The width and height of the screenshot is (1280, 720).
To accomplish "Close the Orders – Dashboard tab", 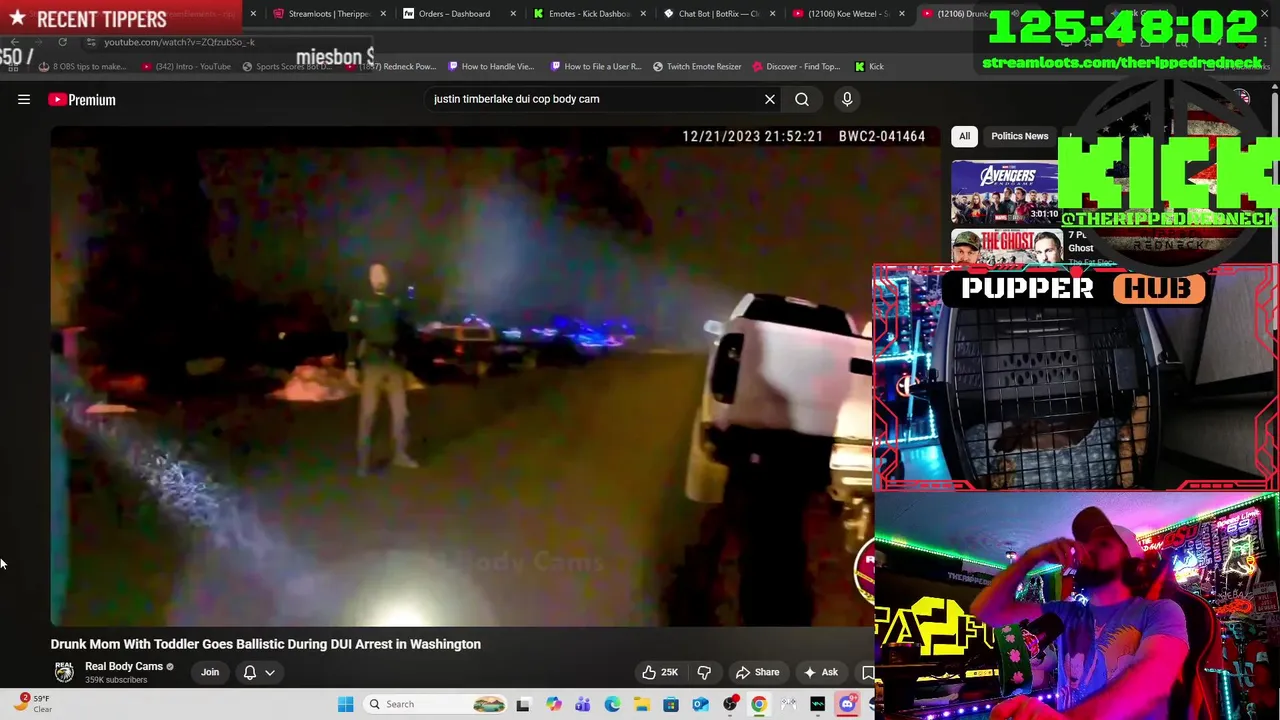I will pos(514,14).
